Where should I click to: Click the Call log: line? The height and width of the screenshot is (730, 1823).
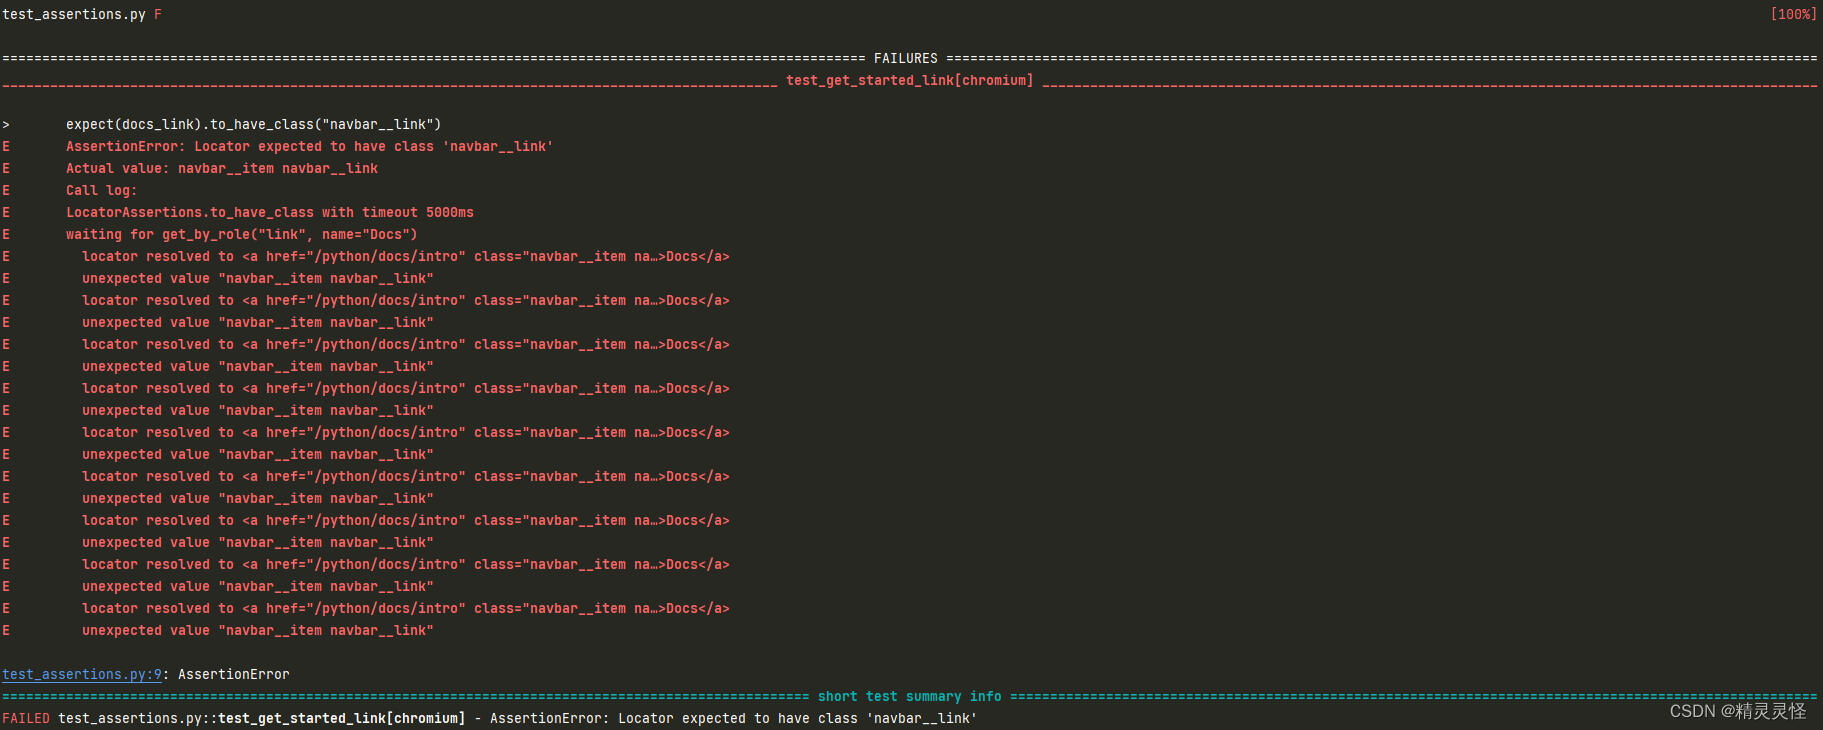click(102, 191)
